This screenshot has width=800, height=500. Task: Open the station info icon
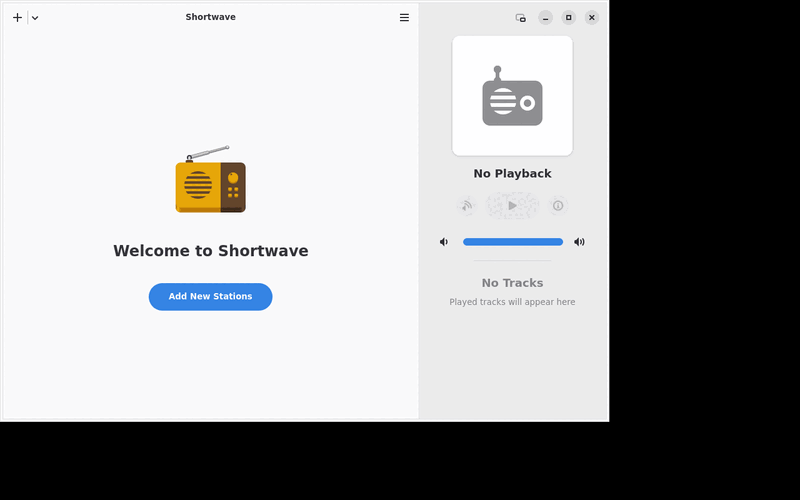coord(558,206)
